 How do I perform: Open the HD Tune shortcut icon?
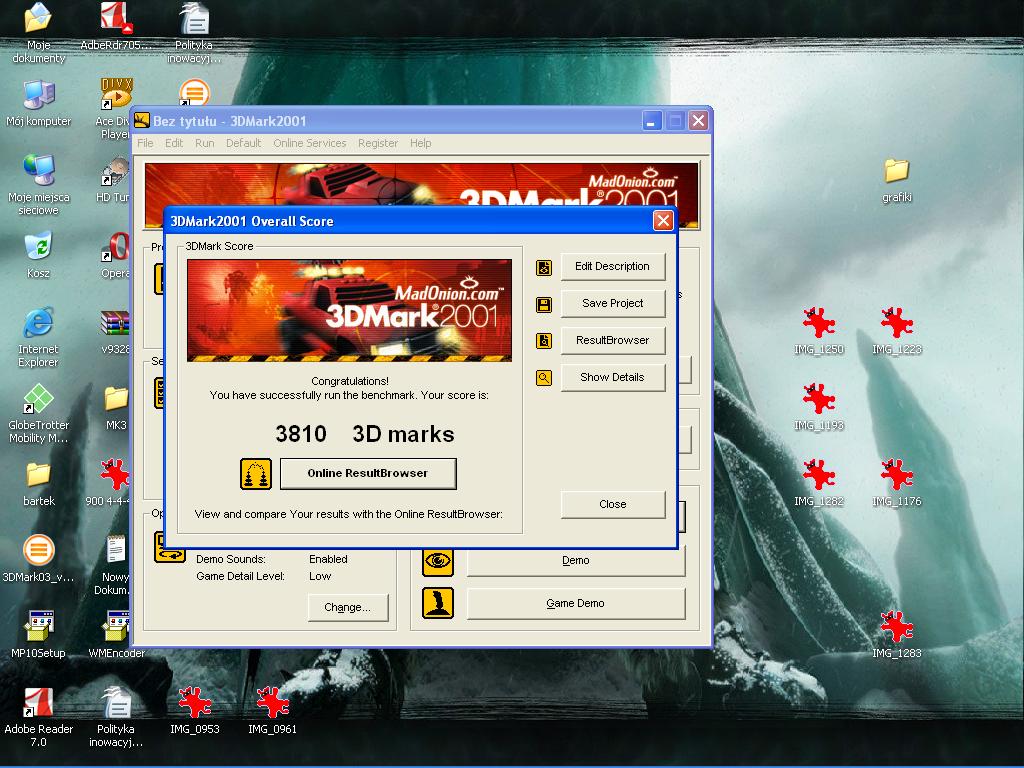tap(114, 180)
